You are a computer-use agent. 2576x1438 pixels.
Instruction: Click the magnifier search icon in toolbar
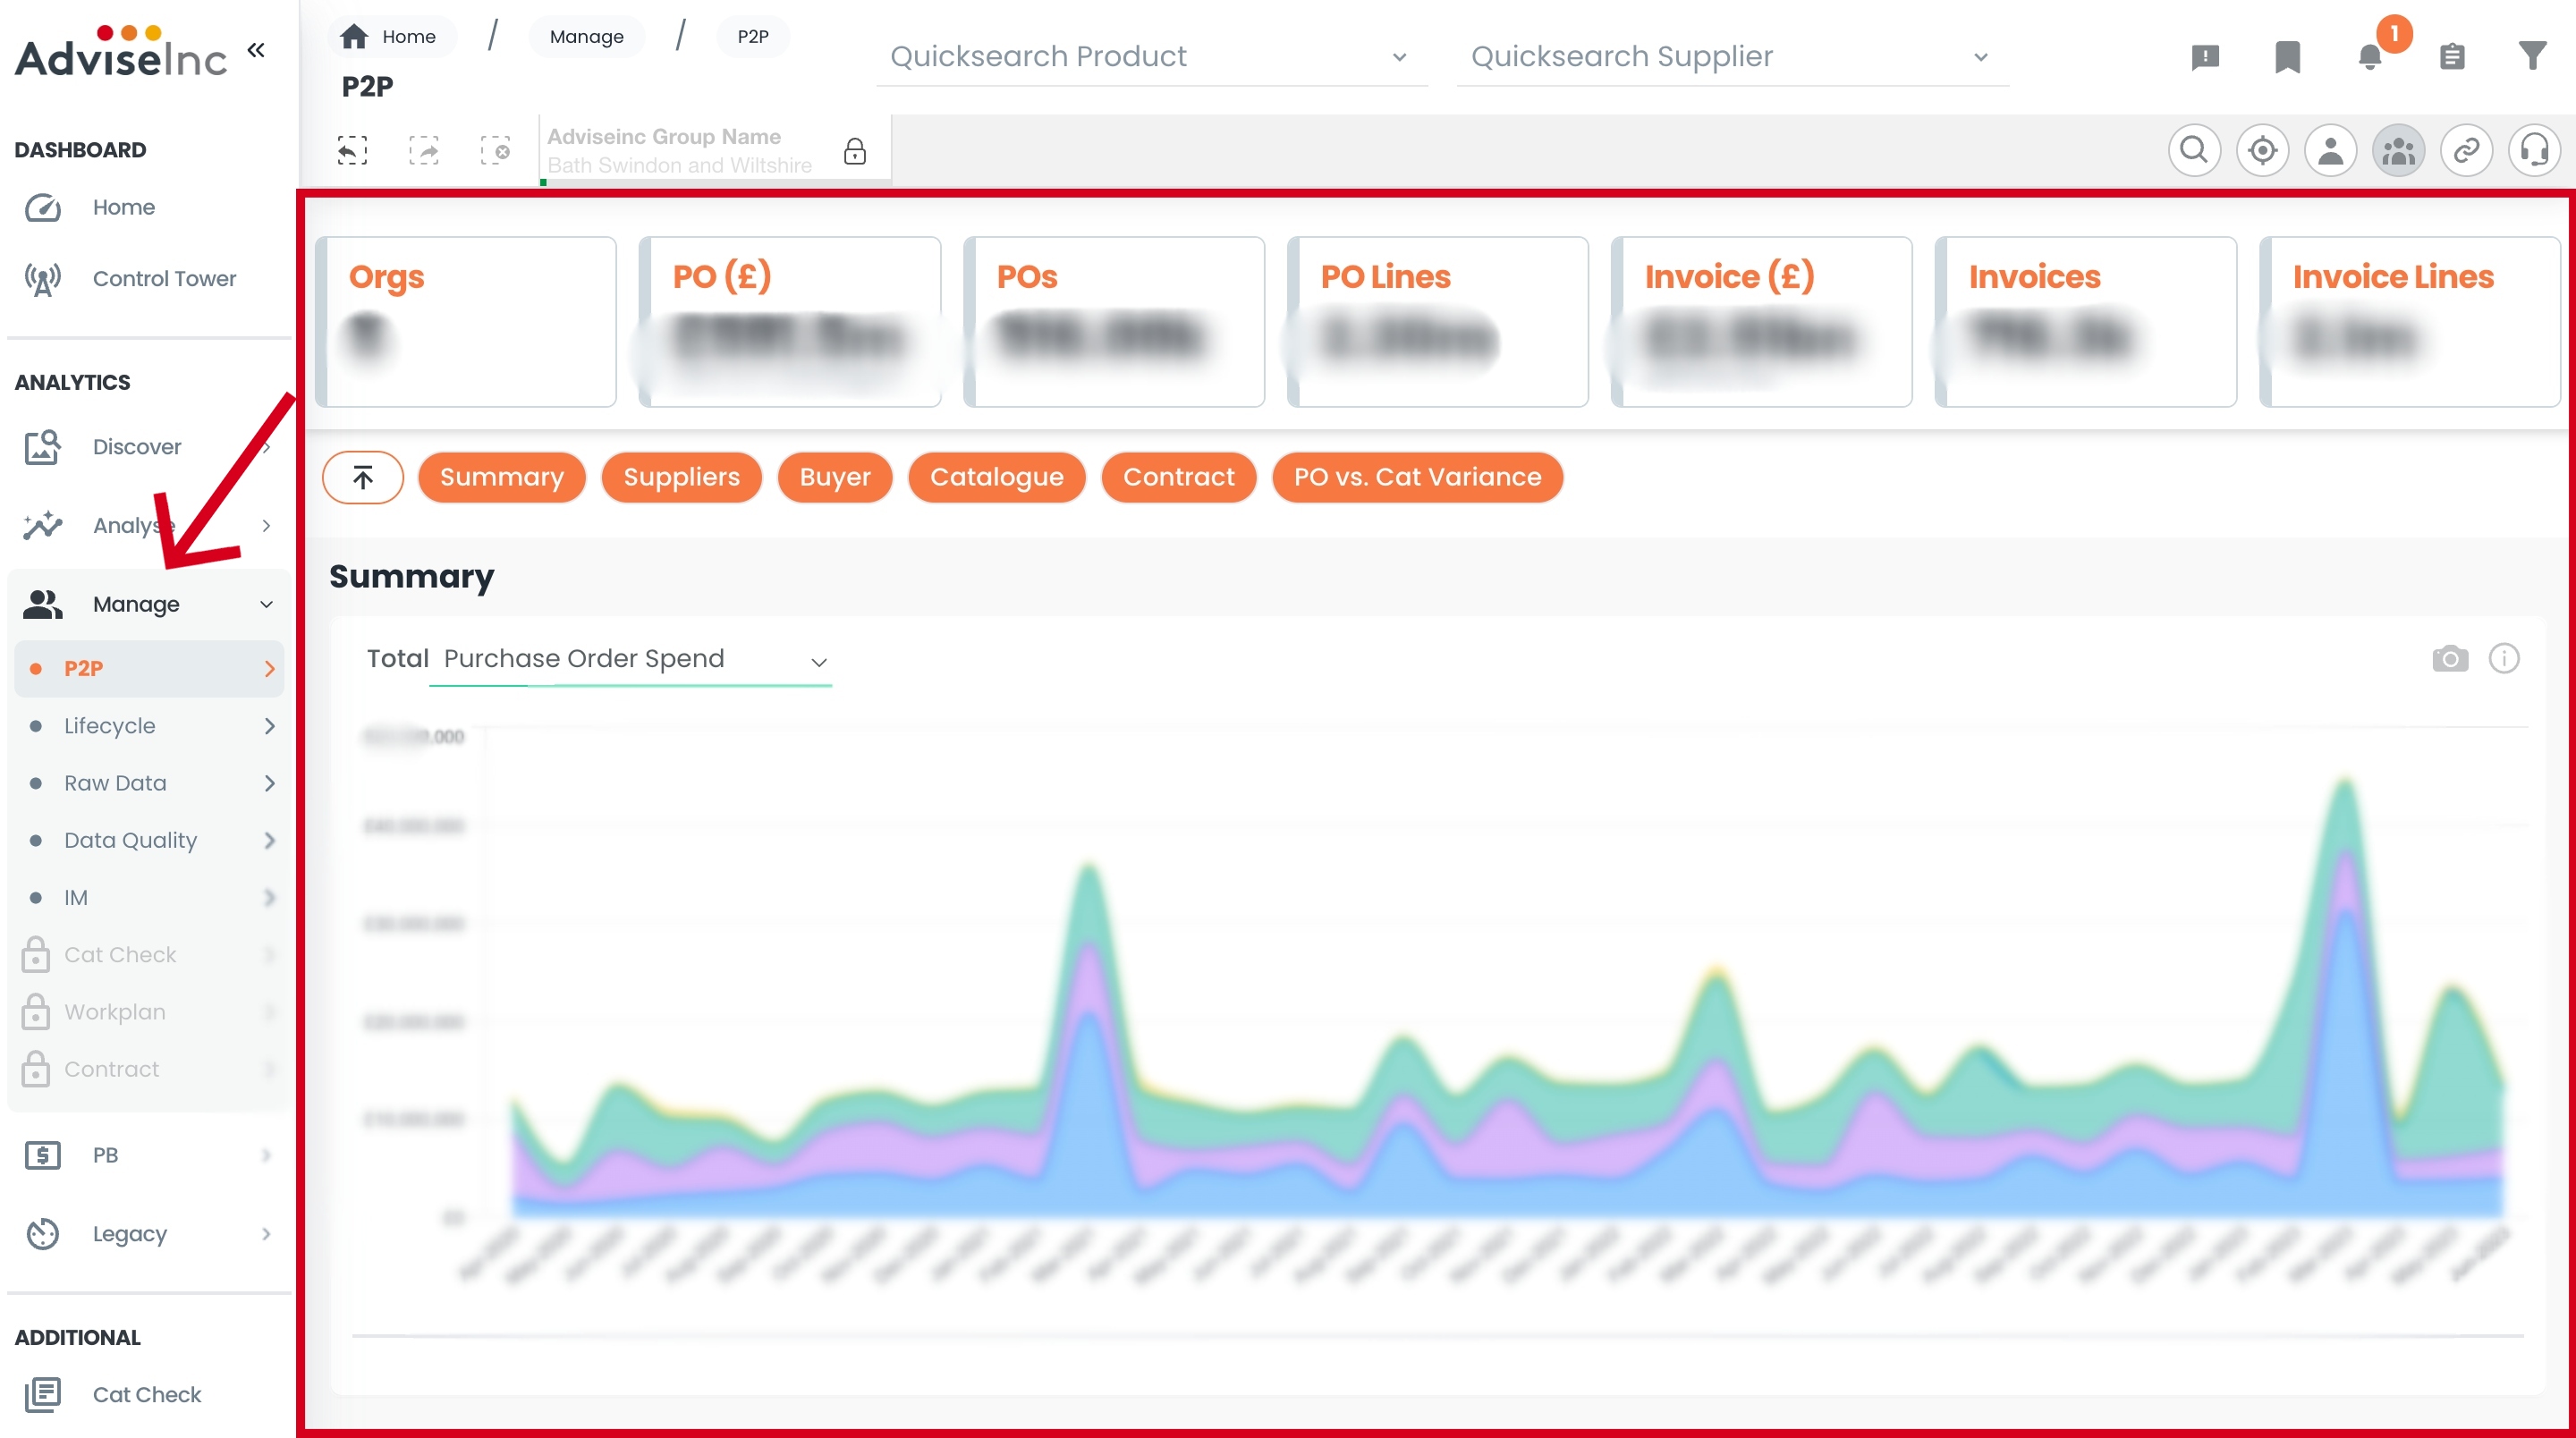tap(2194, 151)
